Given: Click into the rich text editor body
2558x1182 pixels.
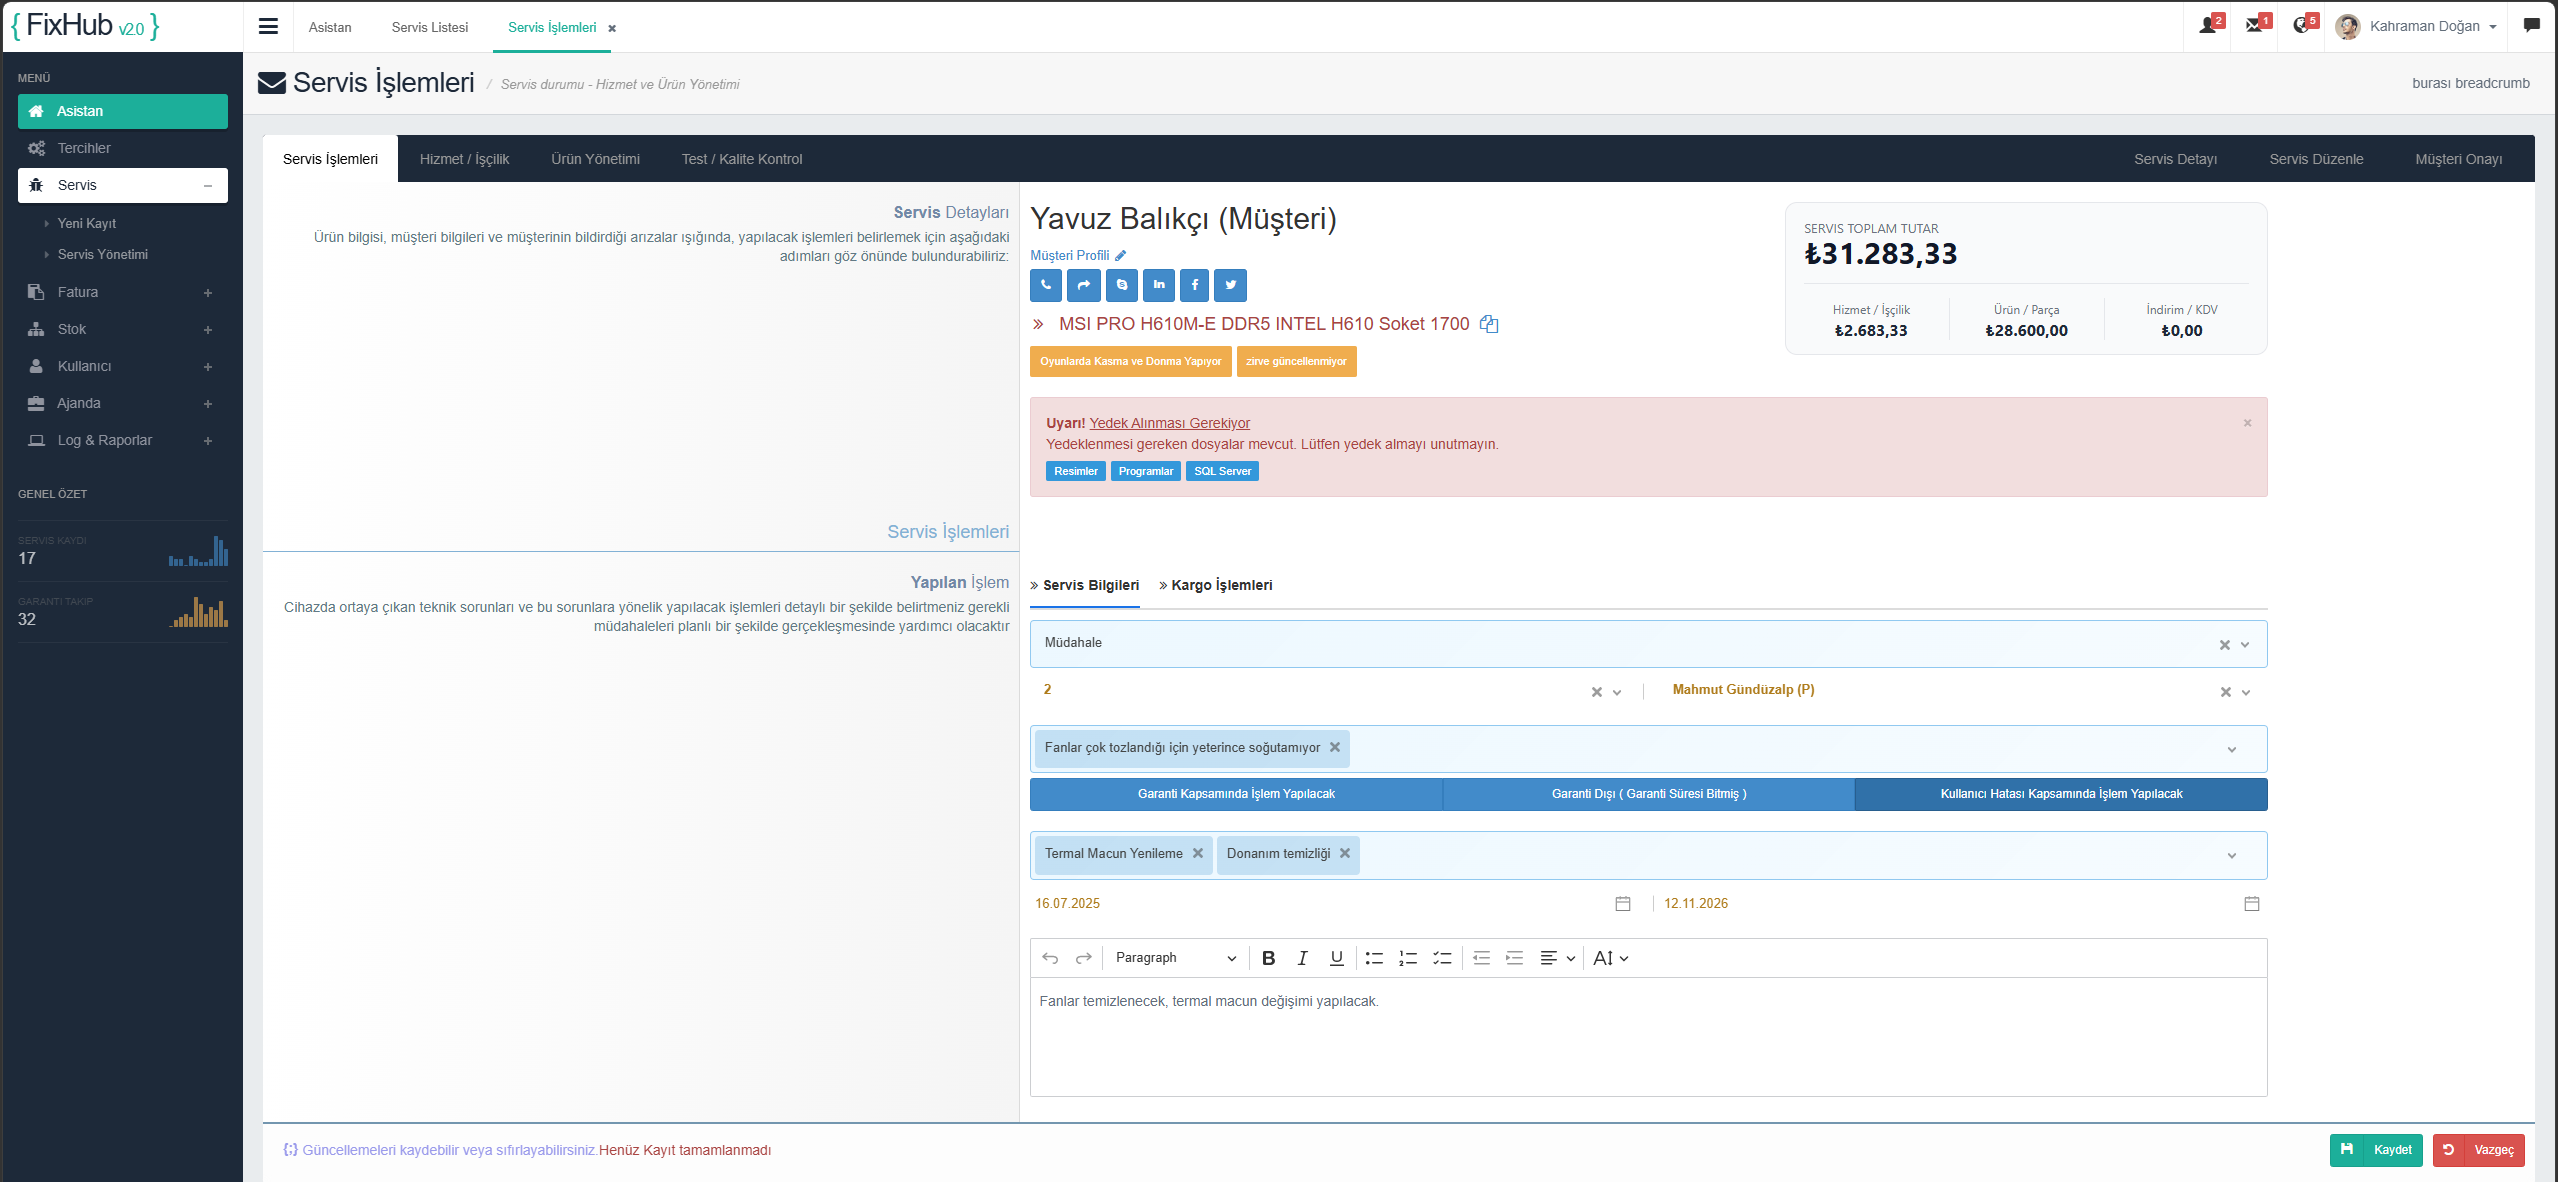Looking at the screenshot, I should pos(1648,1037).
